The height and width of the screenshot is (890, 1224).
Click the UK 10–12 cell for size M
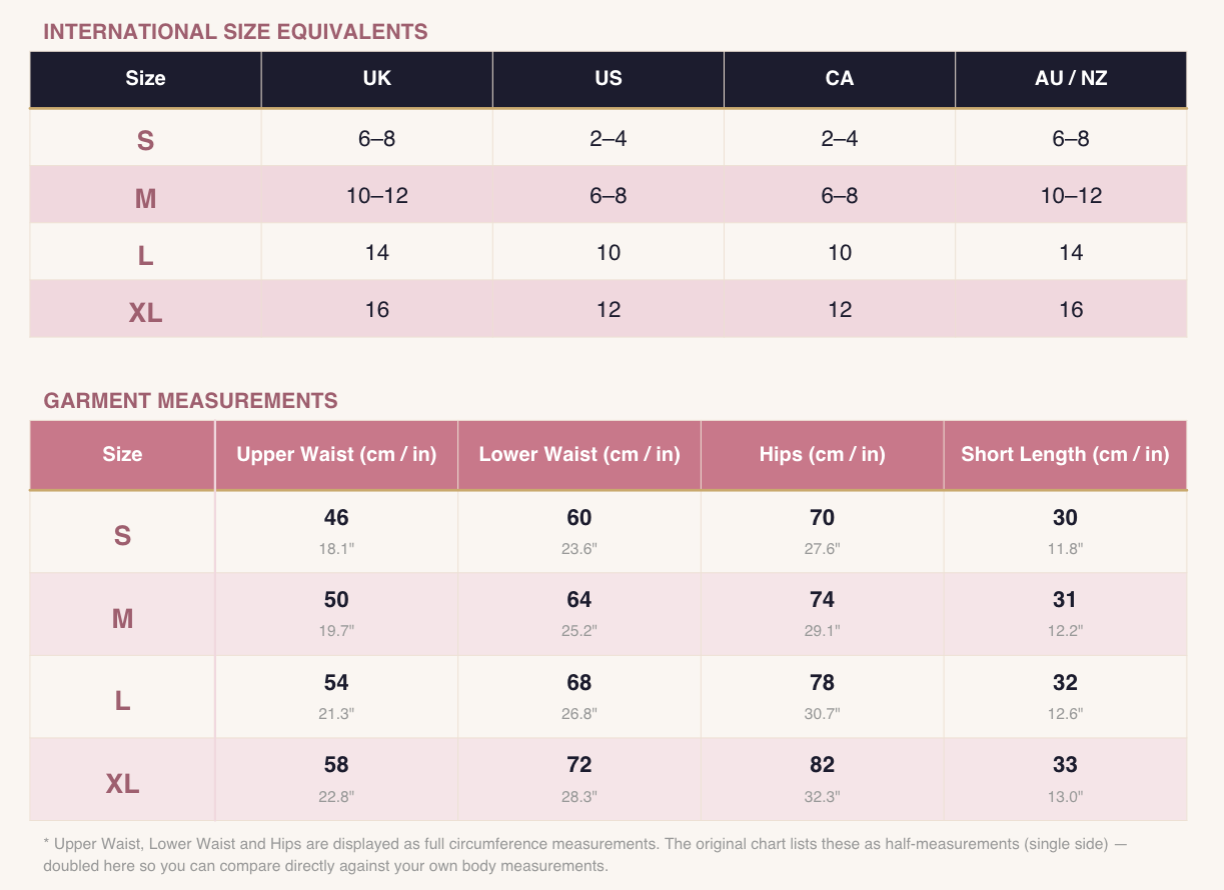coord(377,196)
